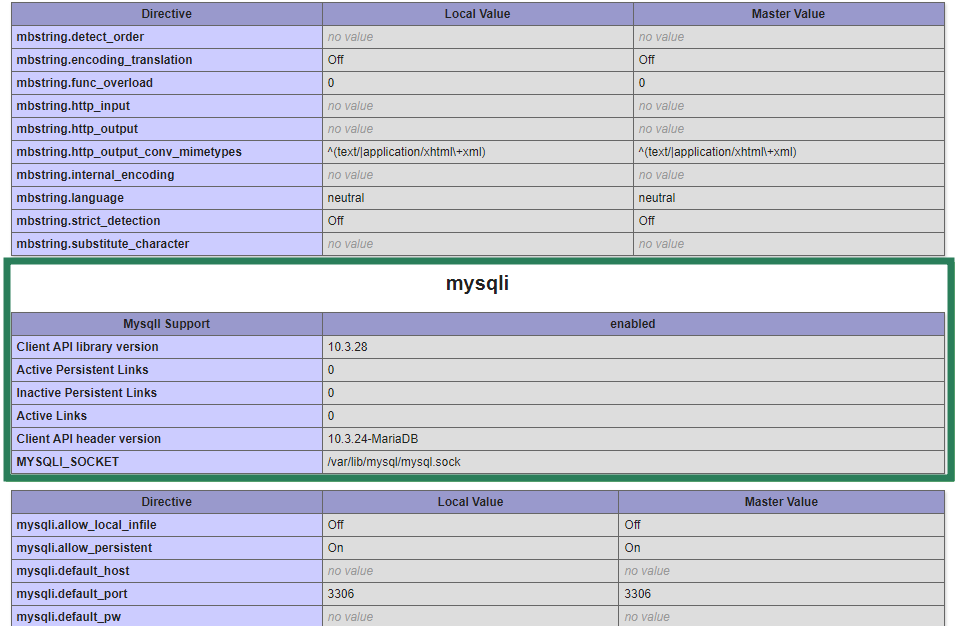The width and height of the screenshot is (969, 626).
Task: Click local value 3306 for mysqli.default_port
Action: pyautogui.click(x=341, y=594)
